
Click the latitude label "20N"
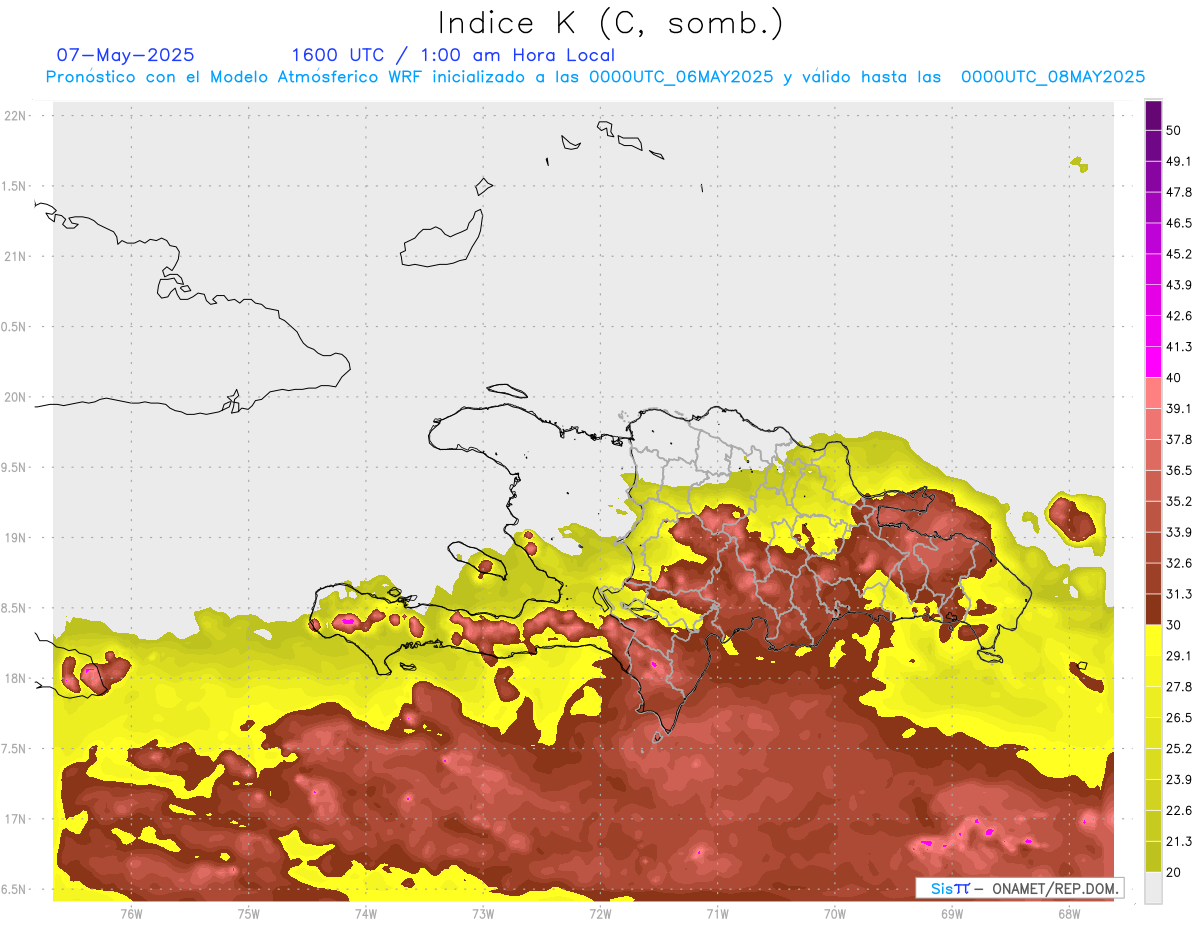pos(15,397)
